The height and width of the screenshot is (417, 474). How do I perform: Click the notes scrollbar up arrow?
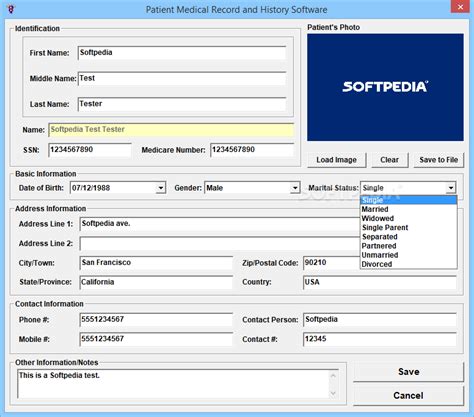(x=333, y=376)
